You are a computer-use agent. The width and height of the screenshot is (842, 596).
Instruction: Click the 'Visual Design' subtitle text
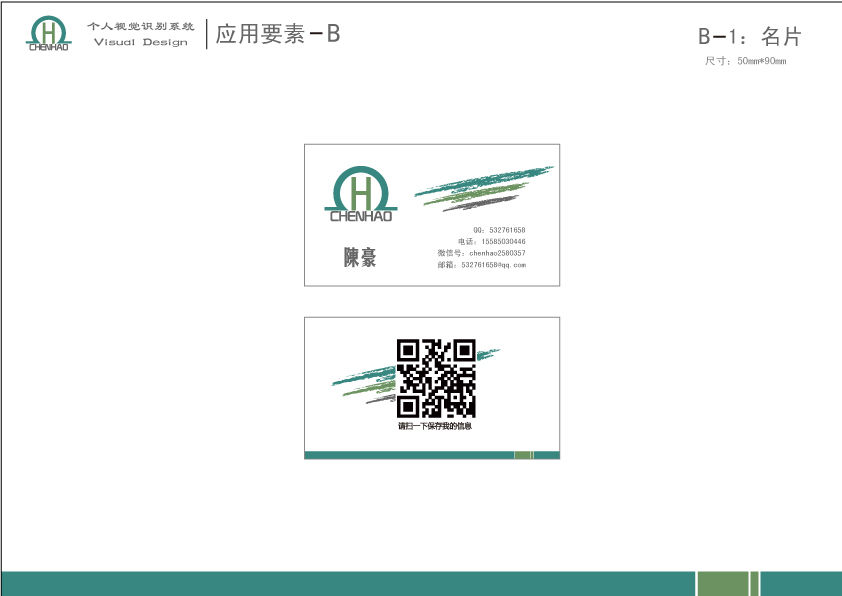(x=141, y=42)
